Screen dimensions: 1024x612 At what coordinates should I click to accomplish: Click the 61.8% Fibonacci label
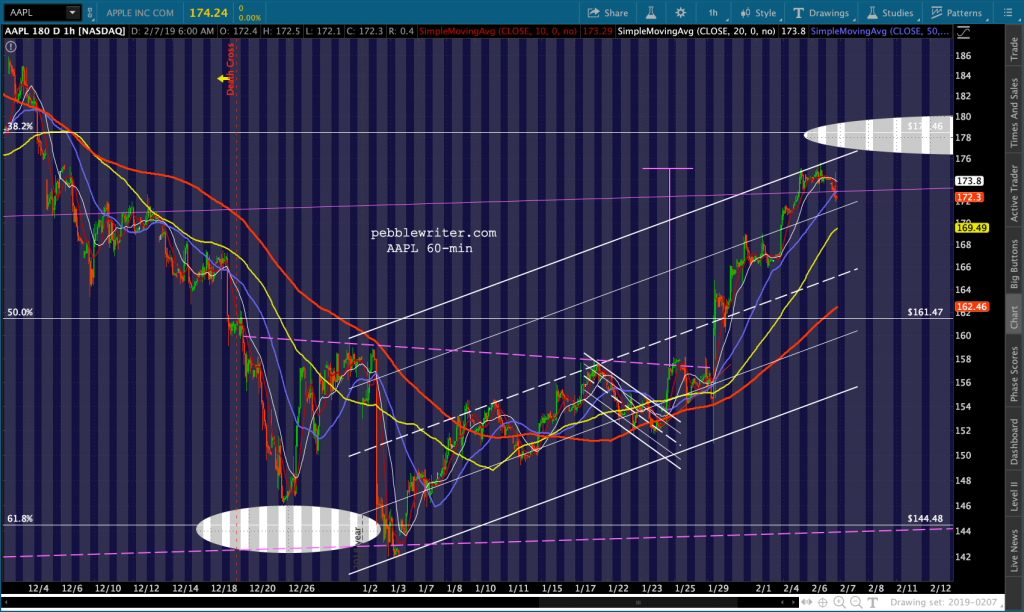20,519
